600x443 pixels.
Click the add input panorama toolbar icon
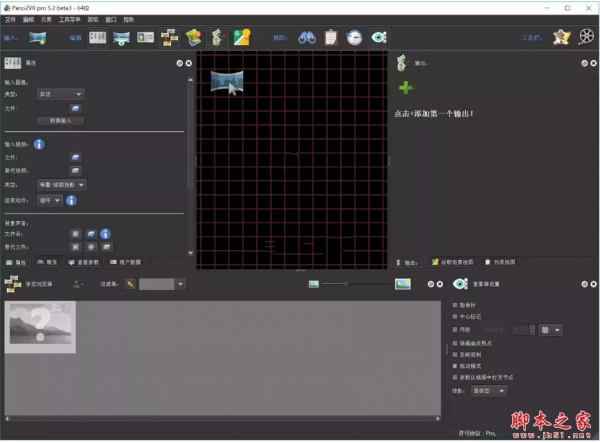(x=38, y=37)
